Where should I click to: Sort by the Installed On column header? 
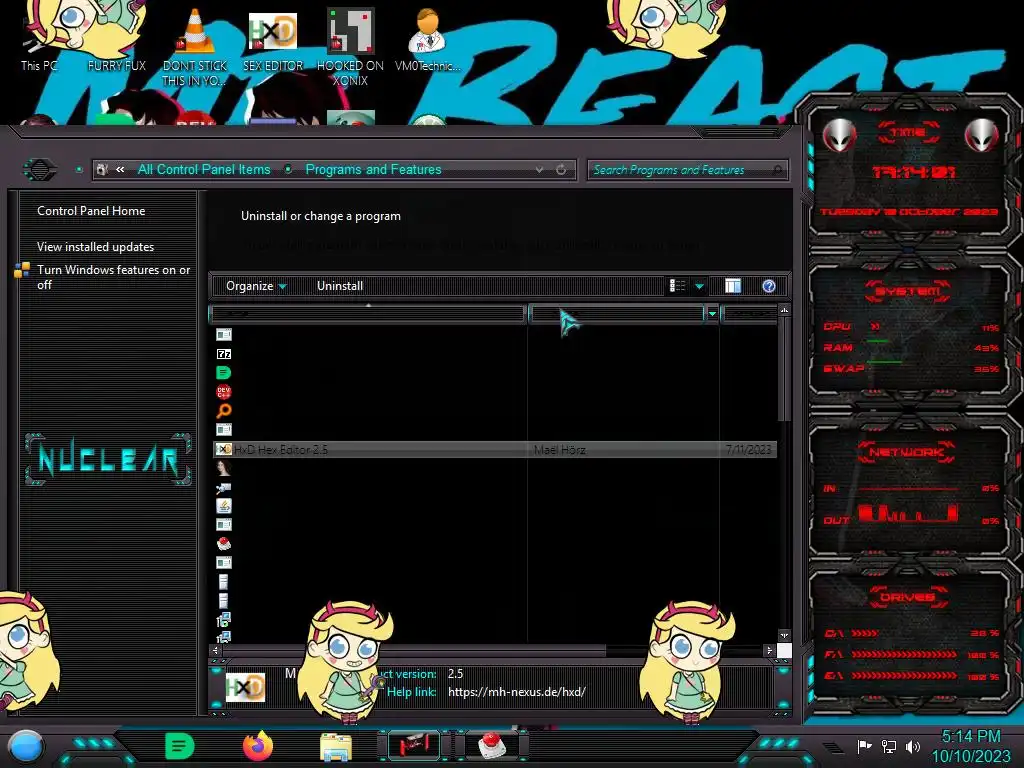pos(749,314)
